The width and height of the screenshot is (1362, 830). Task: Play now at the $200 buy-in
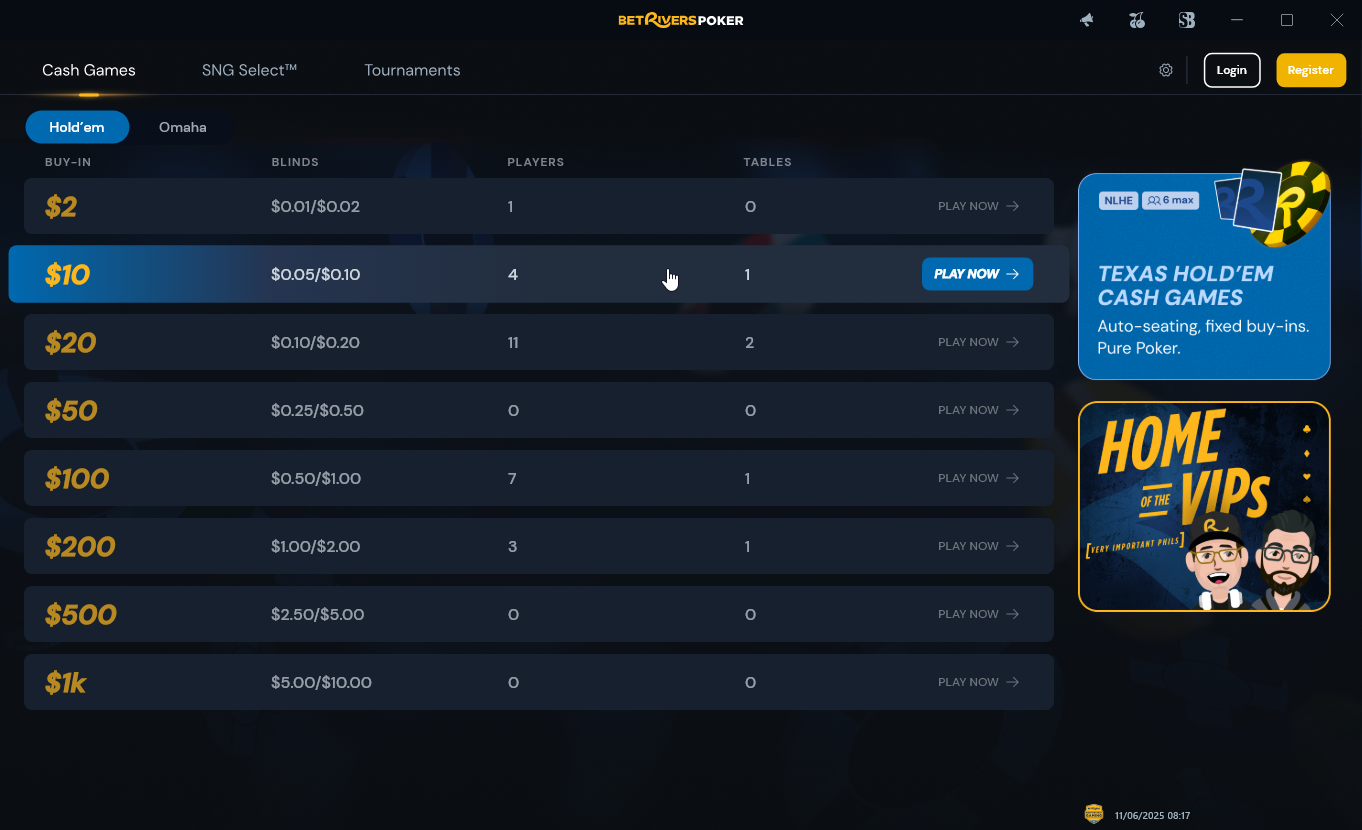[978, 546]
